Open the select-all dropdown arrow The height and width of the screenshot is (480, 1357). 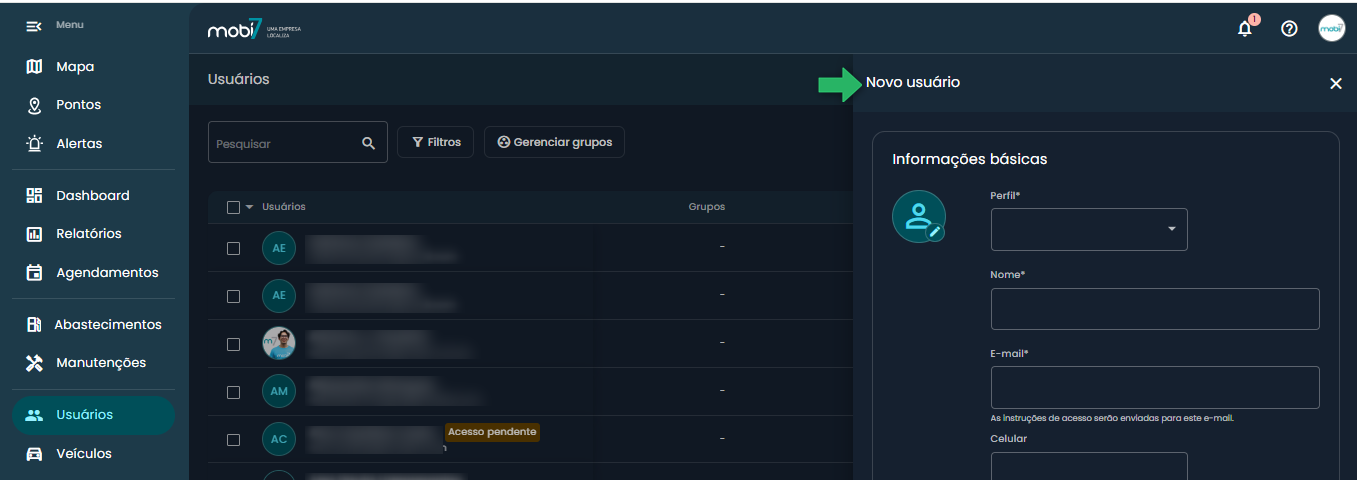click(249, 207)
